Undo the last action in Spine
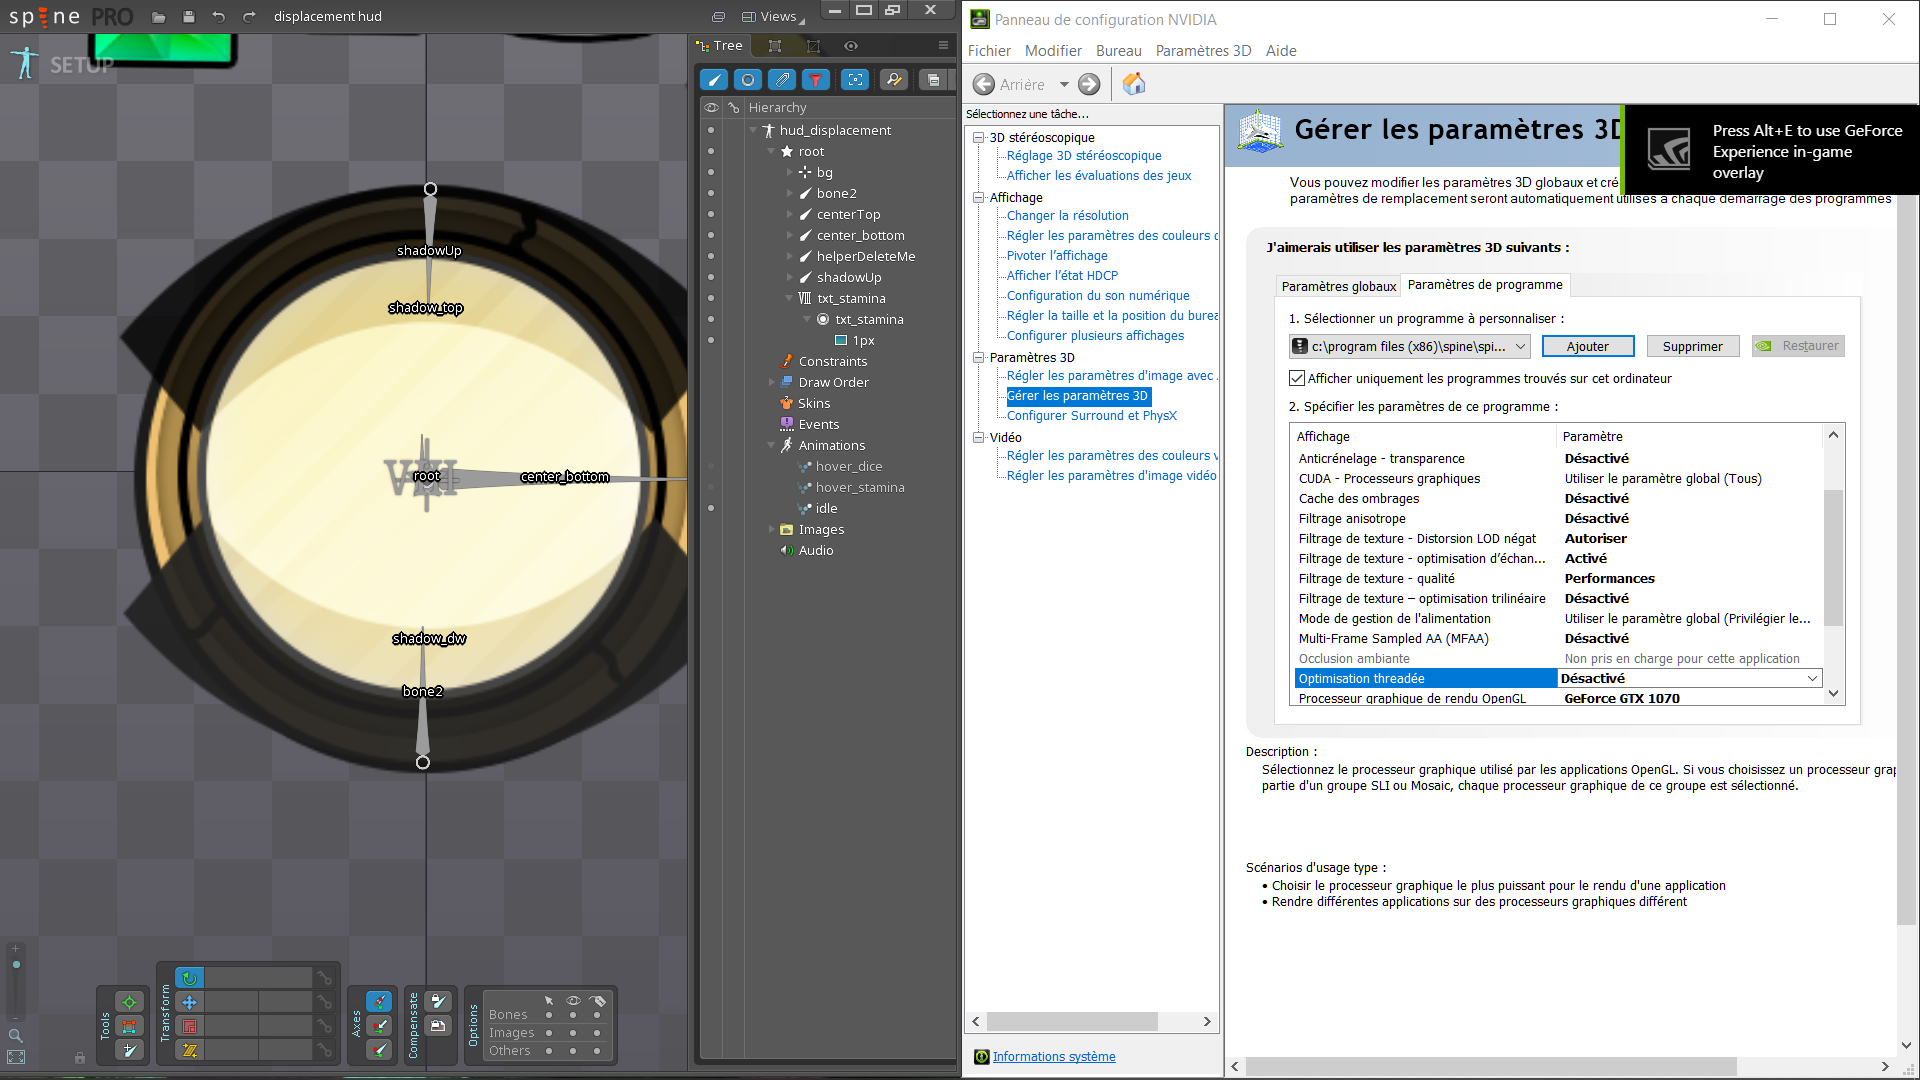Screen dimensions: 1920x1080 219,17
